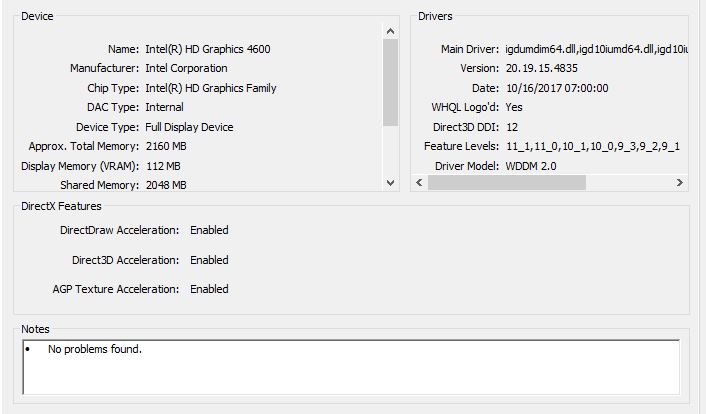Click the AGP Texture Acceleration Enabled status

(x=209, y=289)
